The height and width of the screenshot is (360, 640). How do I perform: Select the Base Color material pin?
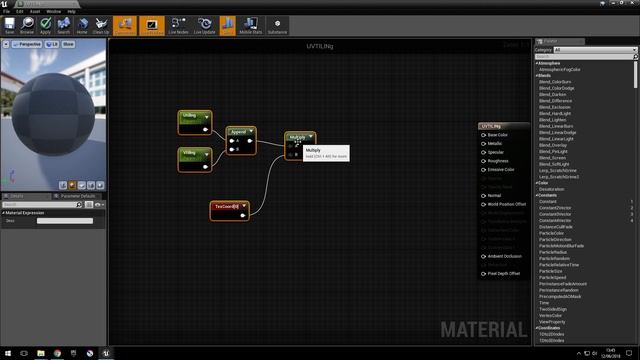click(x=483, y=135)
